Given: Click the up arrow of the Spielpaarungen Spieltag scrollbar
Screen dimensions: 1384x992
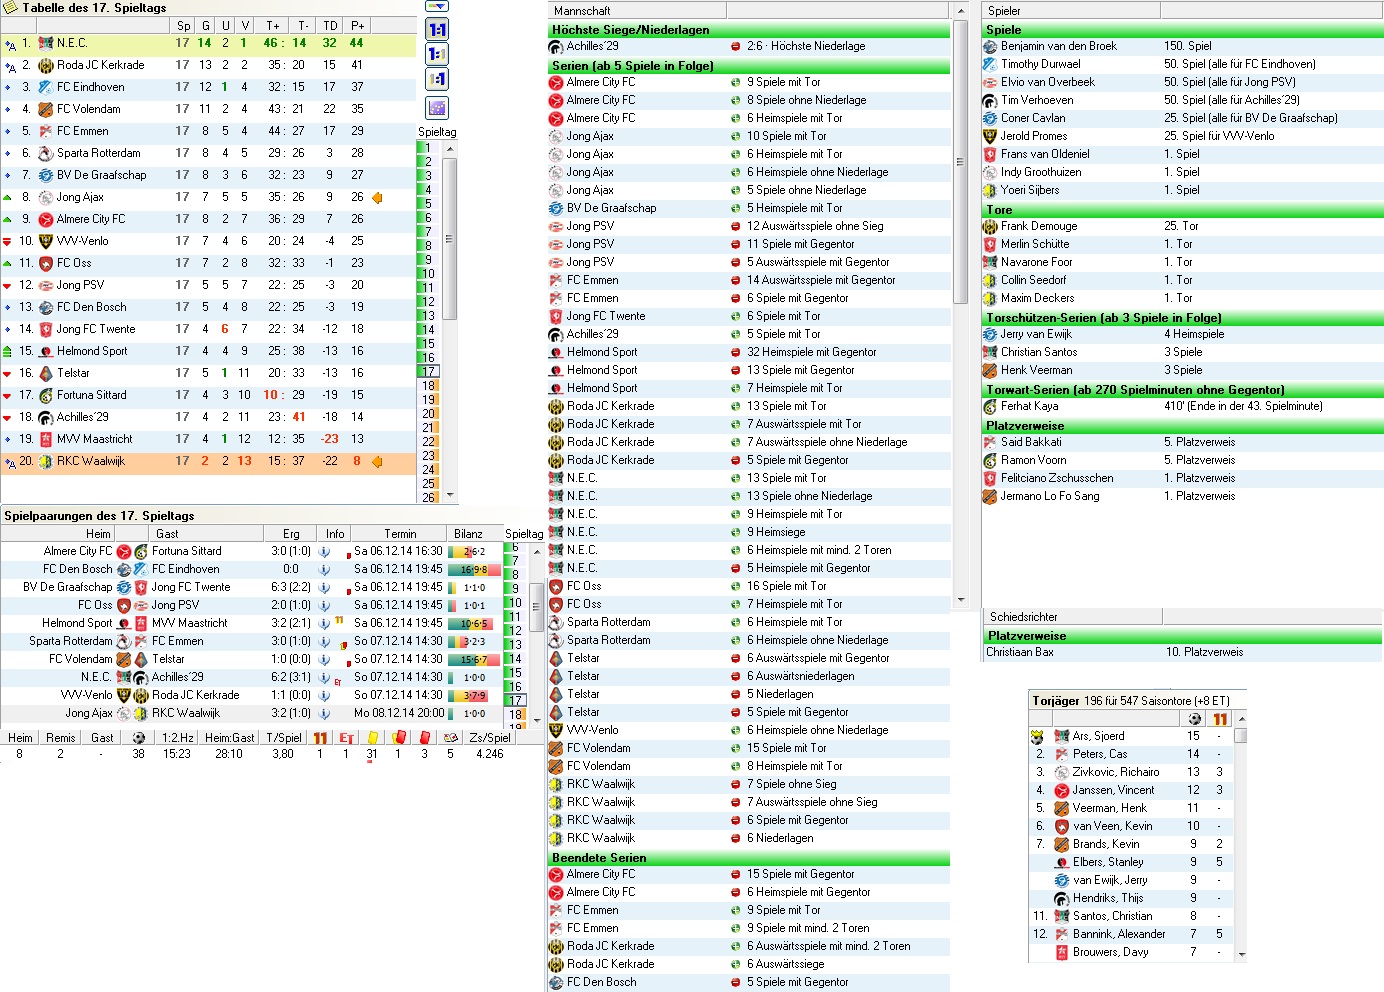Looking at the screenshot, I should 537,552.
